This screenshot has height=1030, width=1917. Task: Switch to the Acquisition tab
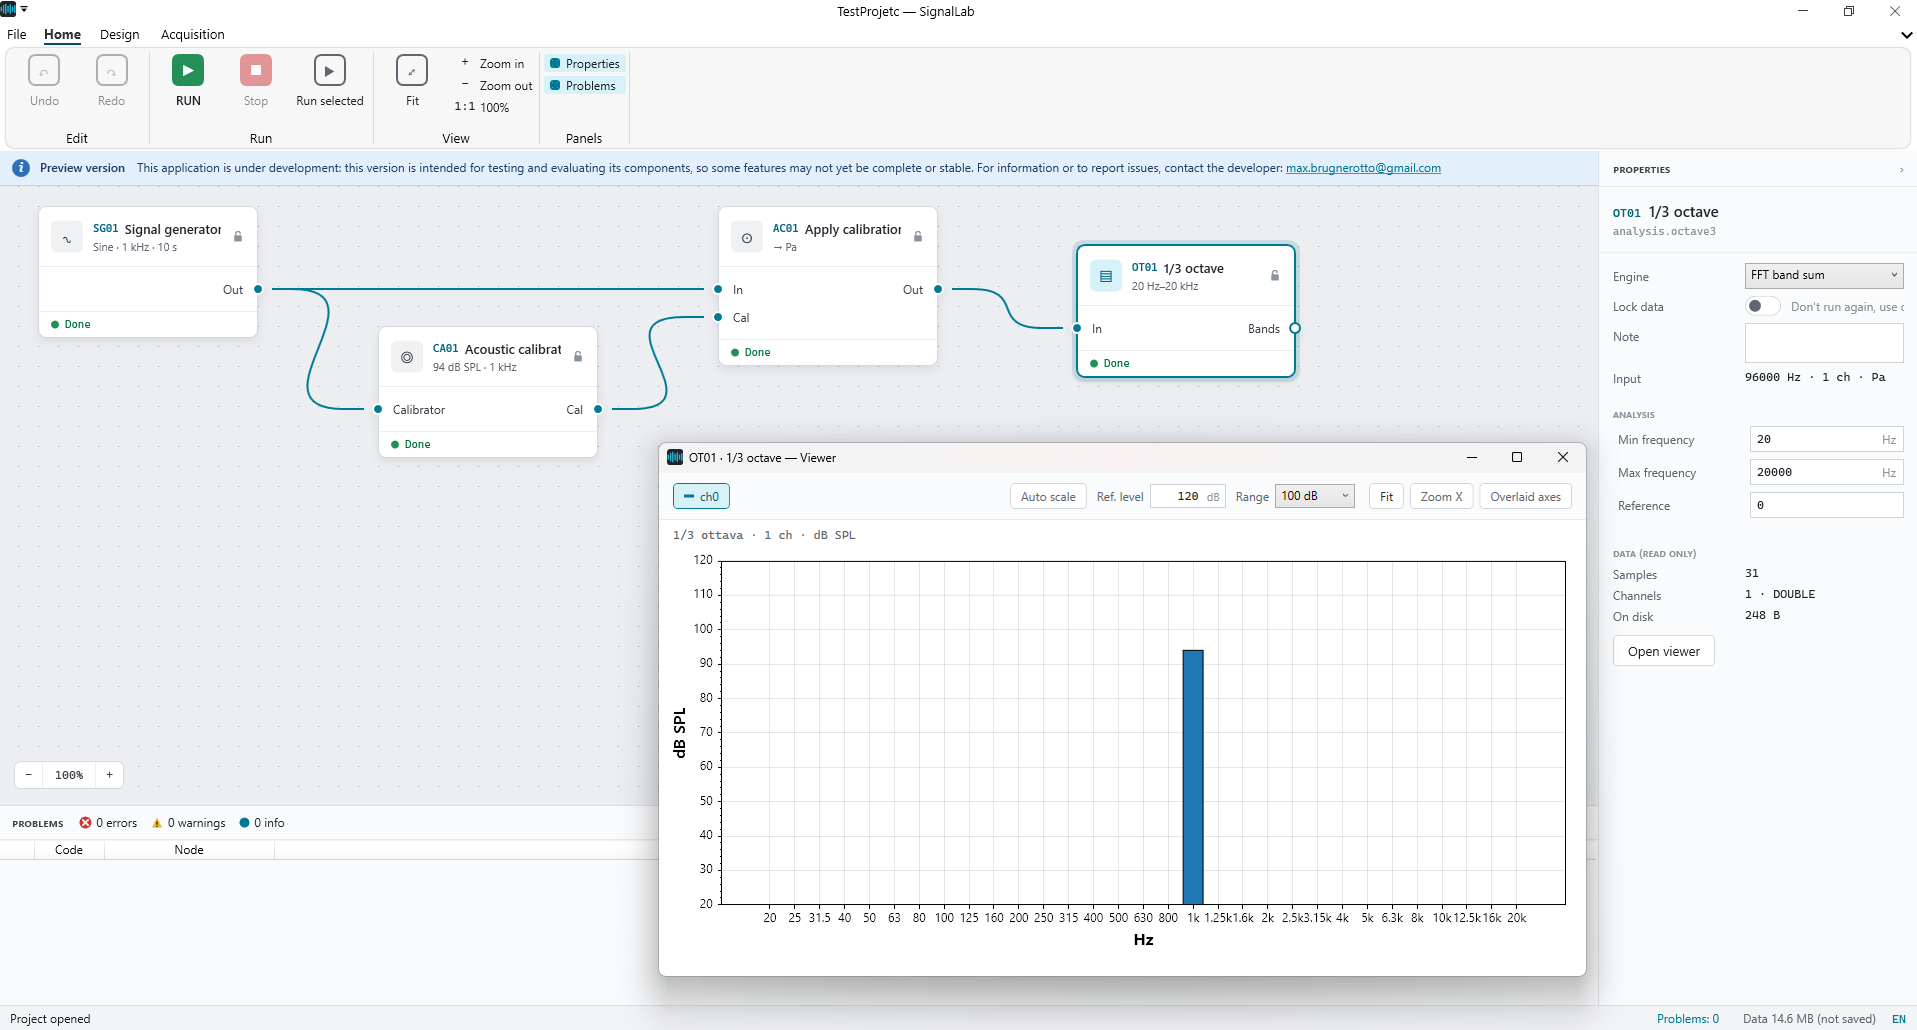193,34
